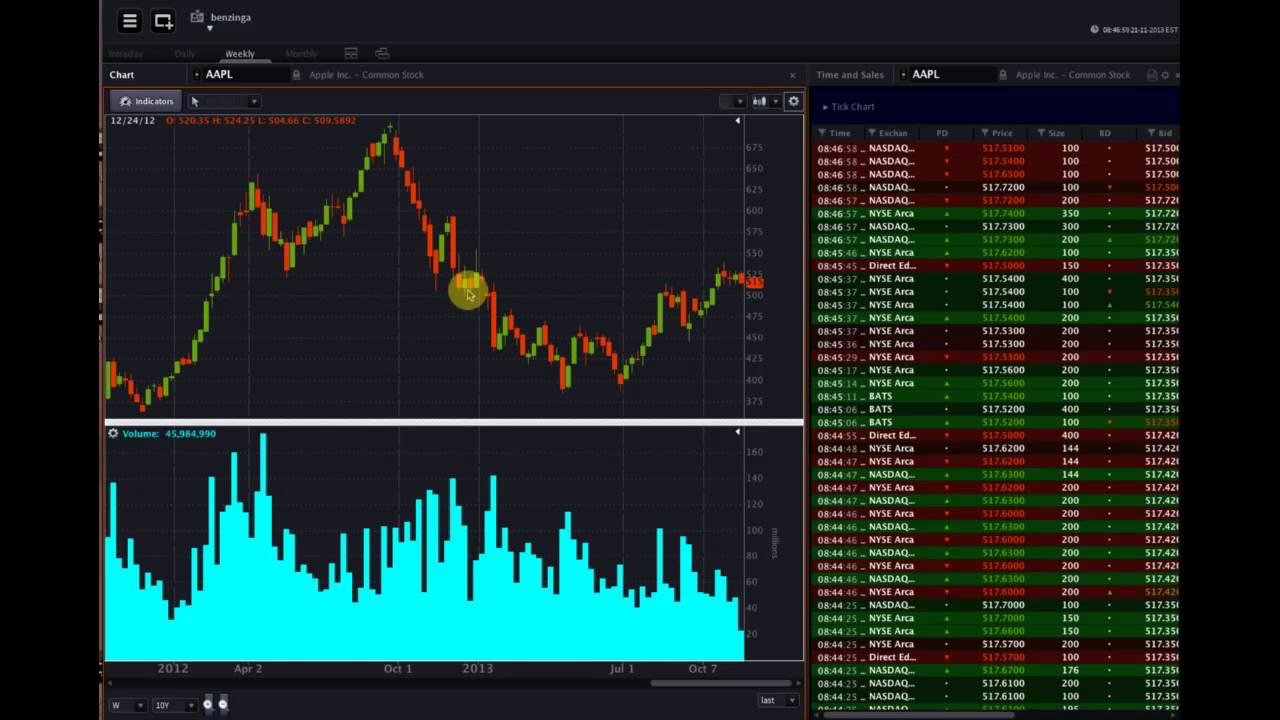Click the Time column filter icon

point(823,133)
